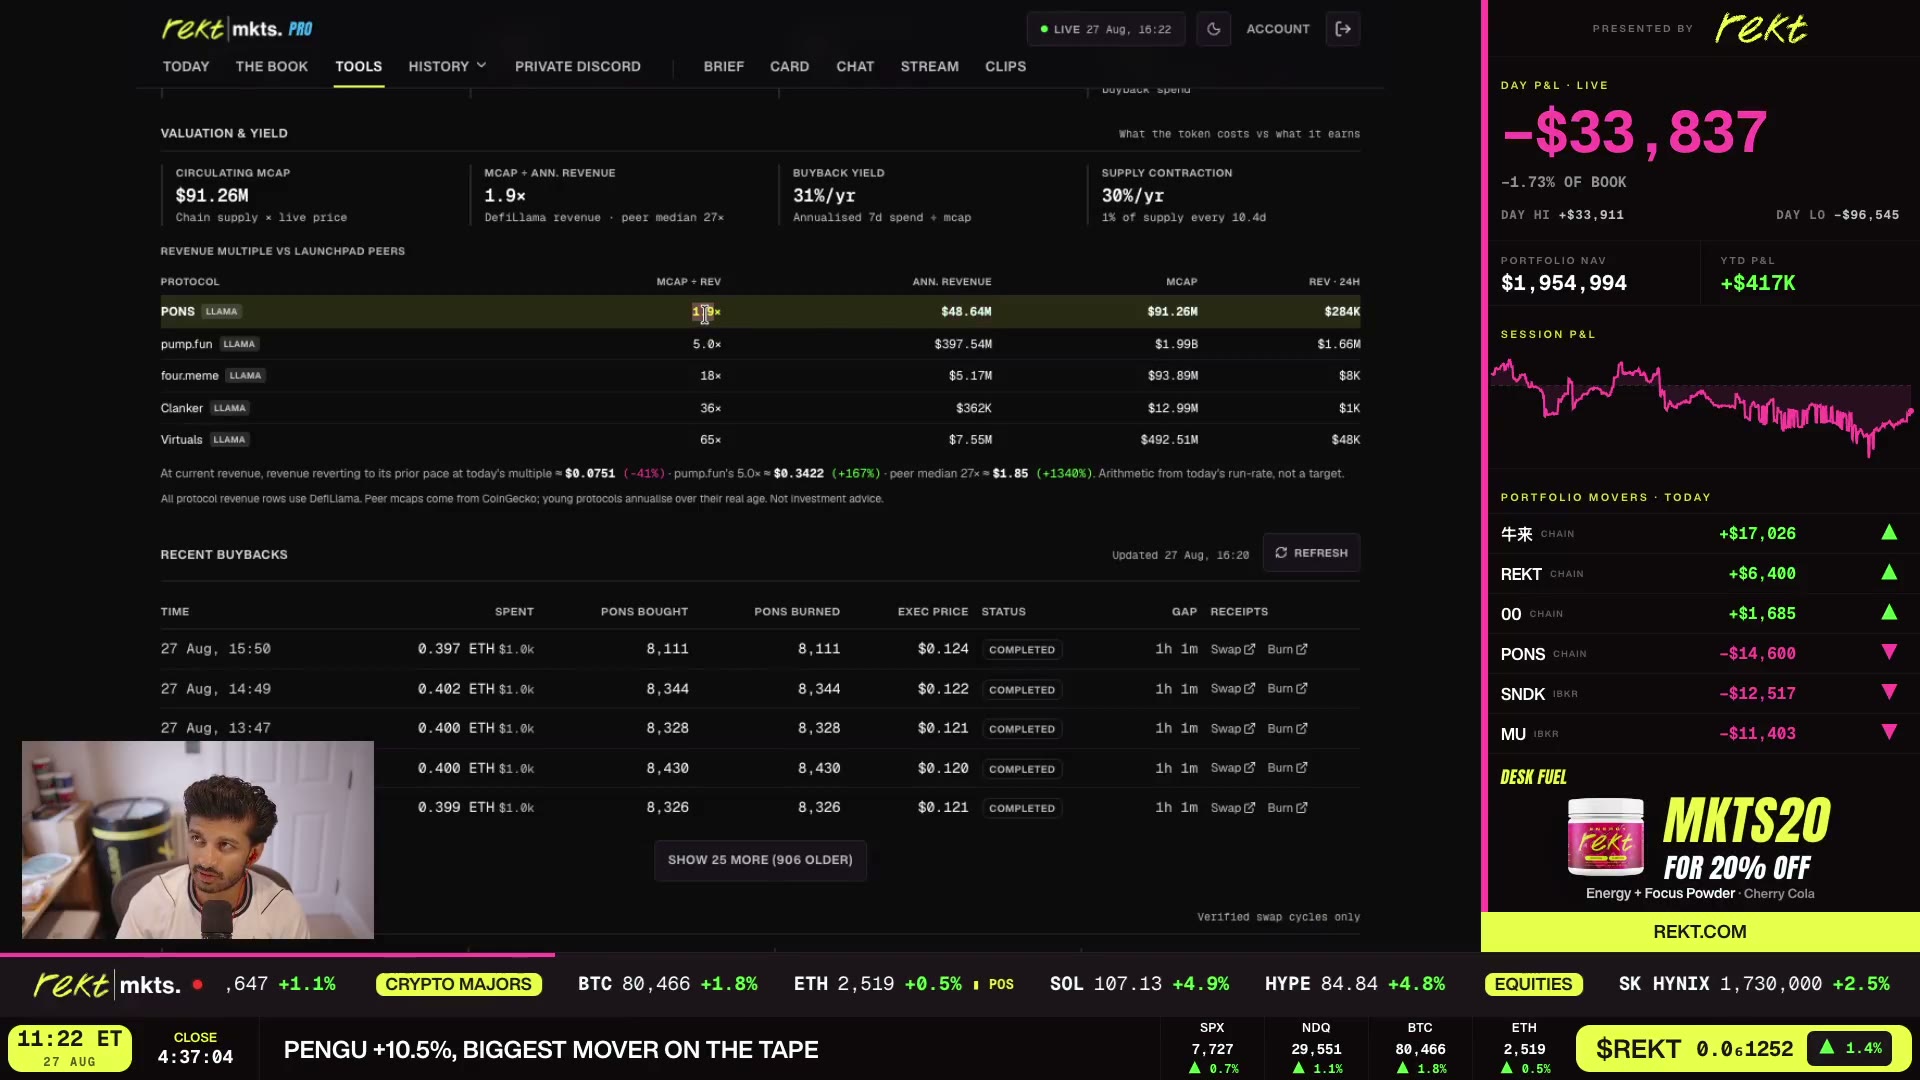Click the logout arrow icon
This screenshot has height=1080, width=1920.
coord(1343,29)
